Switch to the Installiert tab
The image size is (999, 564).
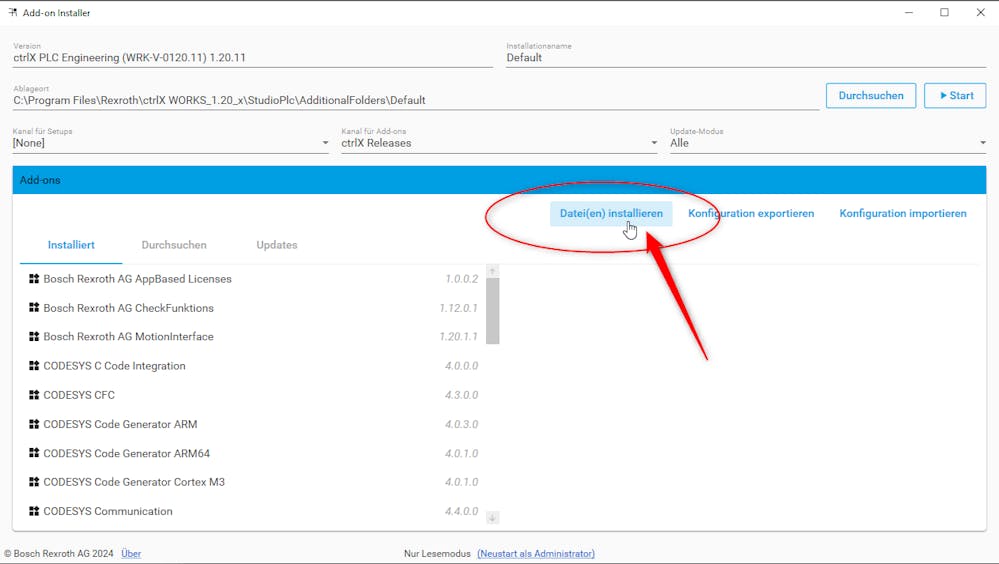point(71,245)
